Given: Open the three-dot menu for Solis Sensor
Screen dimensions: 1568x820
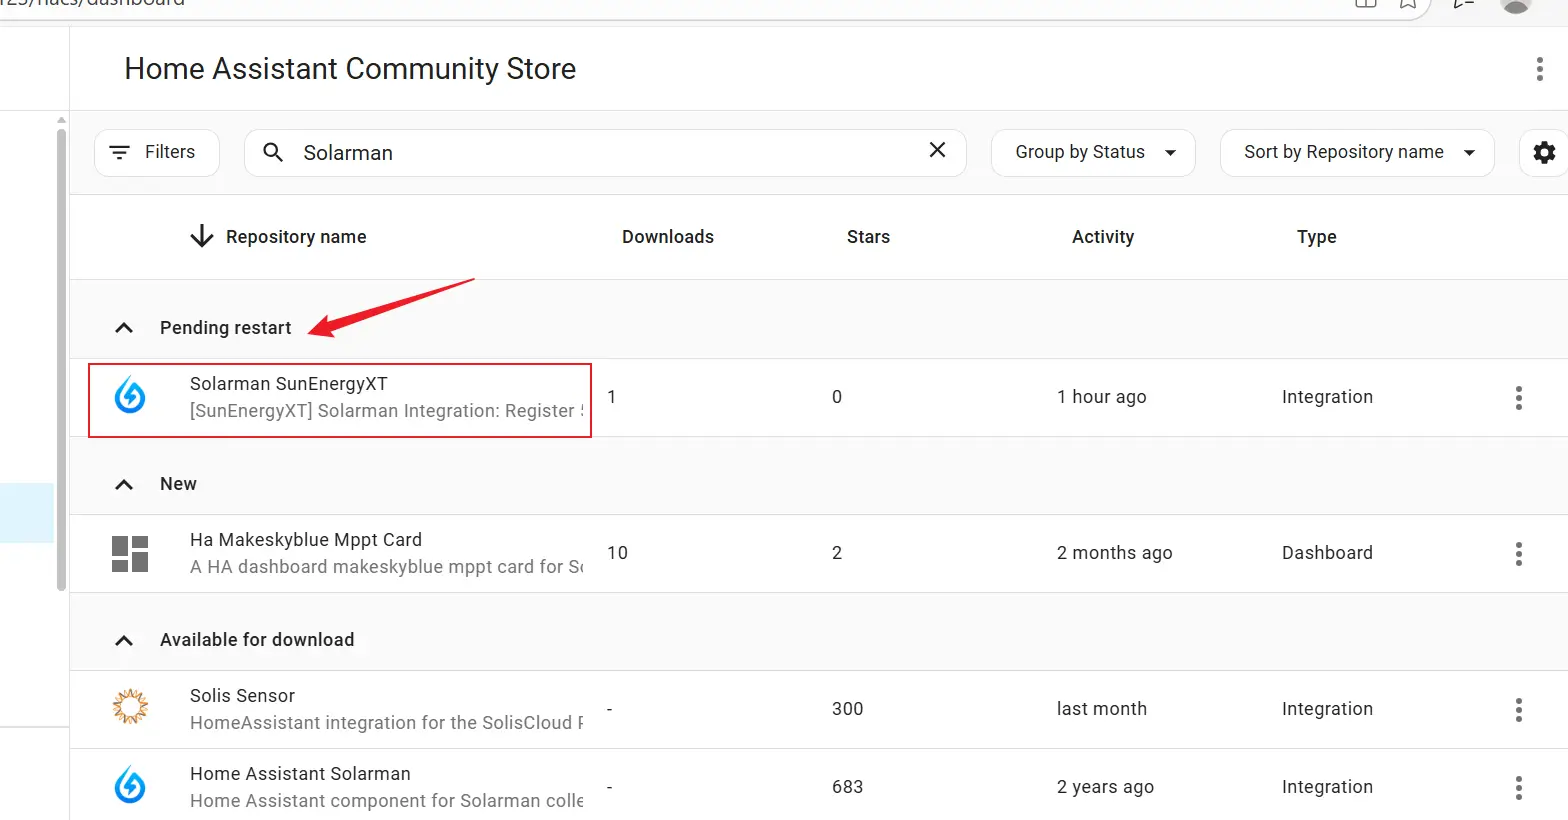Looking at the screenshot, I should [x=1518, y=710].
